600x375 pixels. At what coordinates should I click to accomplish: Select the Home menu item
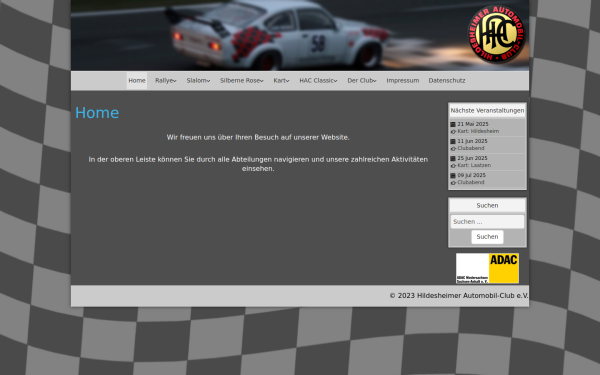[x=137, y=81]
